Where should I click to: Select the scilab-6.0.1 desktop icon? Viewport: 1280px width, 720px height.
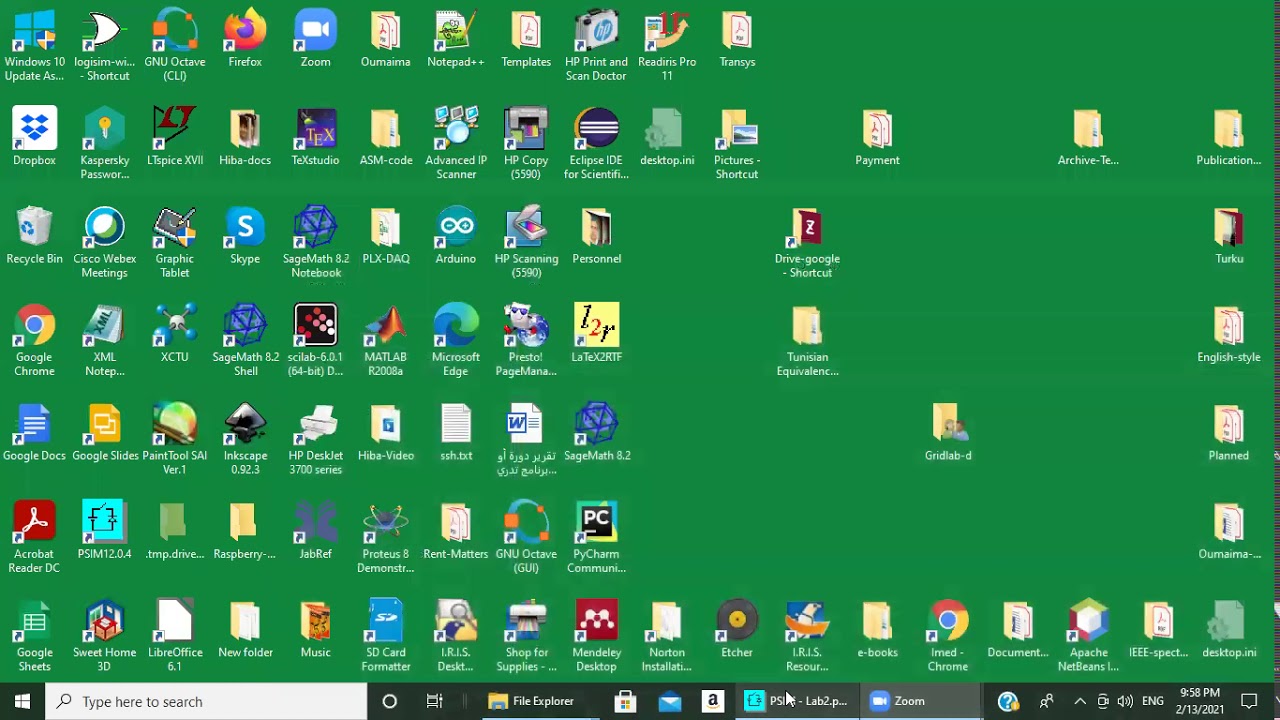tap(315, 341)
